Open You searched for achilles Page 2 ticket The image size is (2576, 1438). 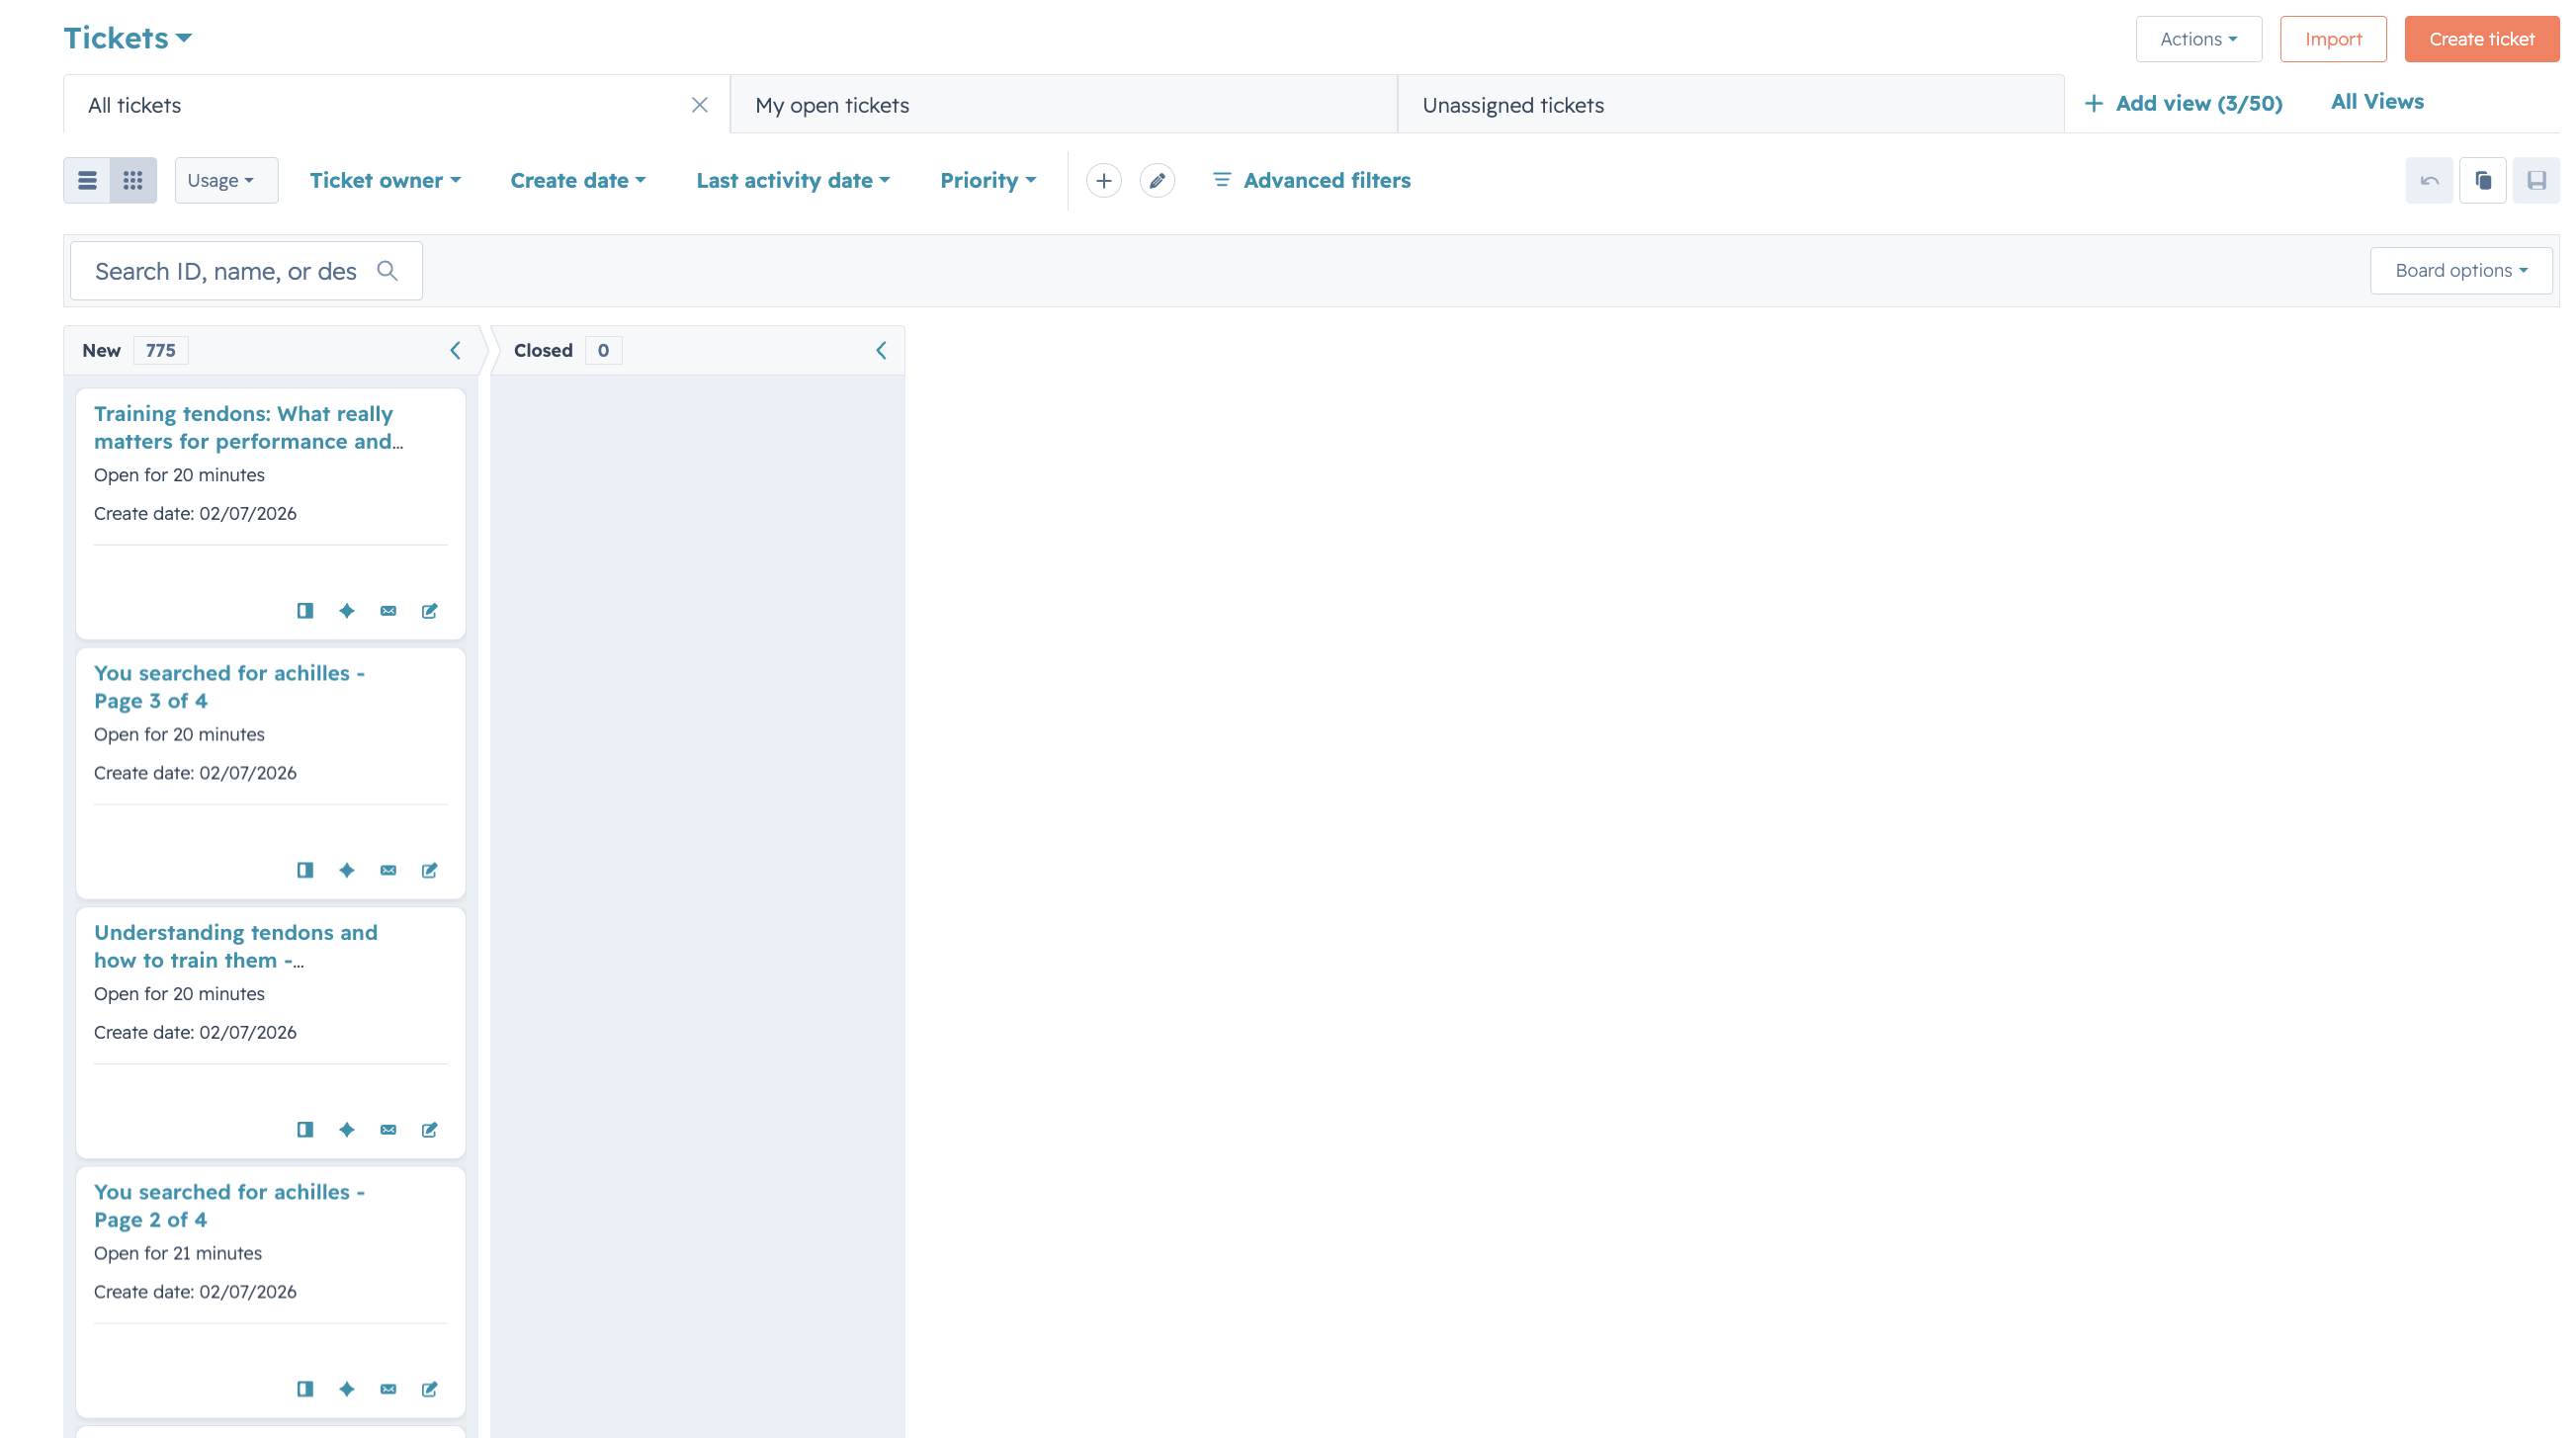click(230, 1206)
